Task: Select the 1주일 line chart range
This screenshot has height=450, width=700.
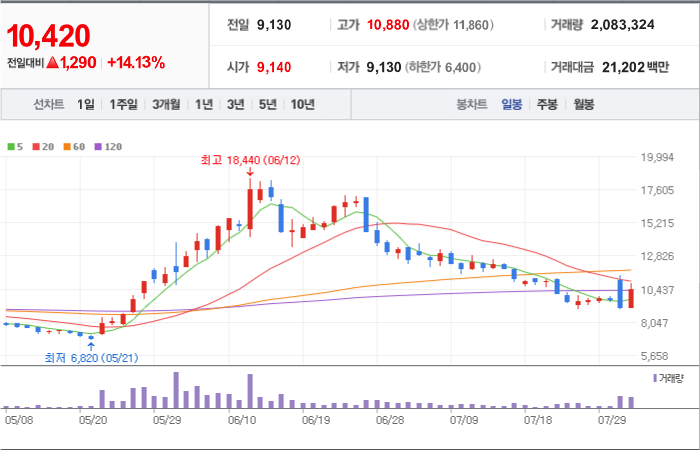Action: tap(123, 104)
